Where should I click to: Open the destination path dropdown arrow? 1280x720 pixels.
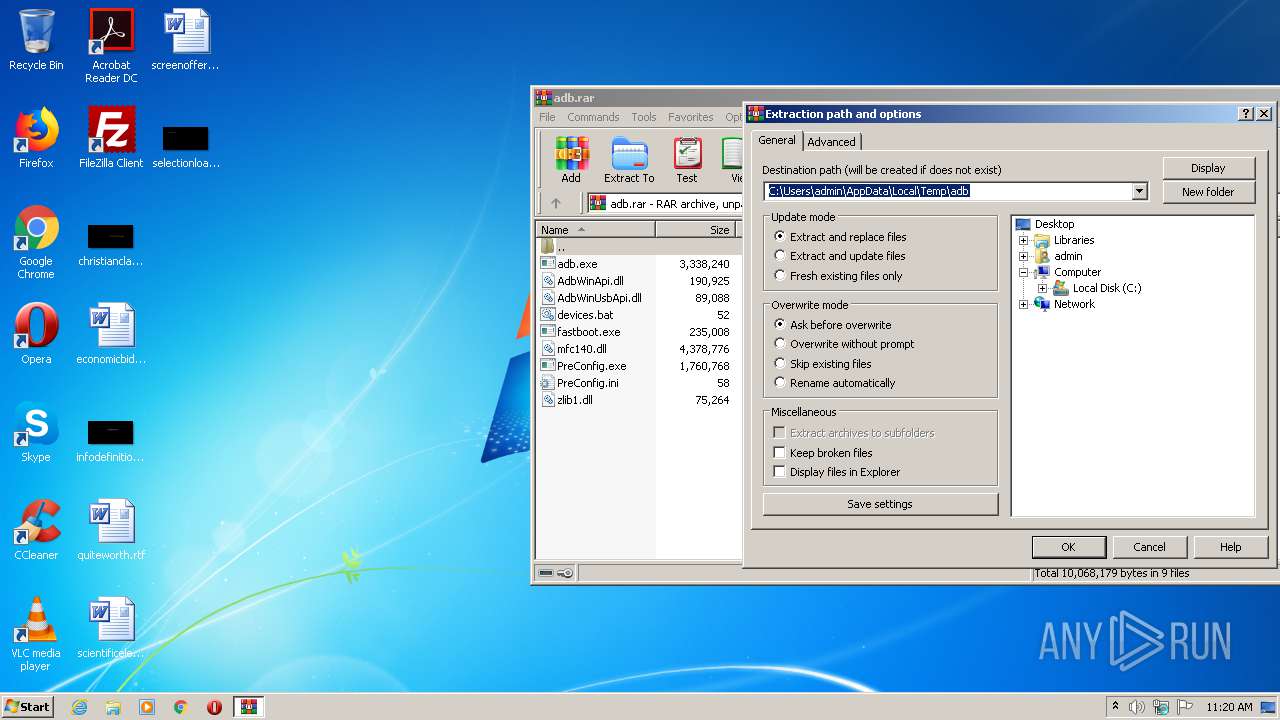coord(1139,191)
